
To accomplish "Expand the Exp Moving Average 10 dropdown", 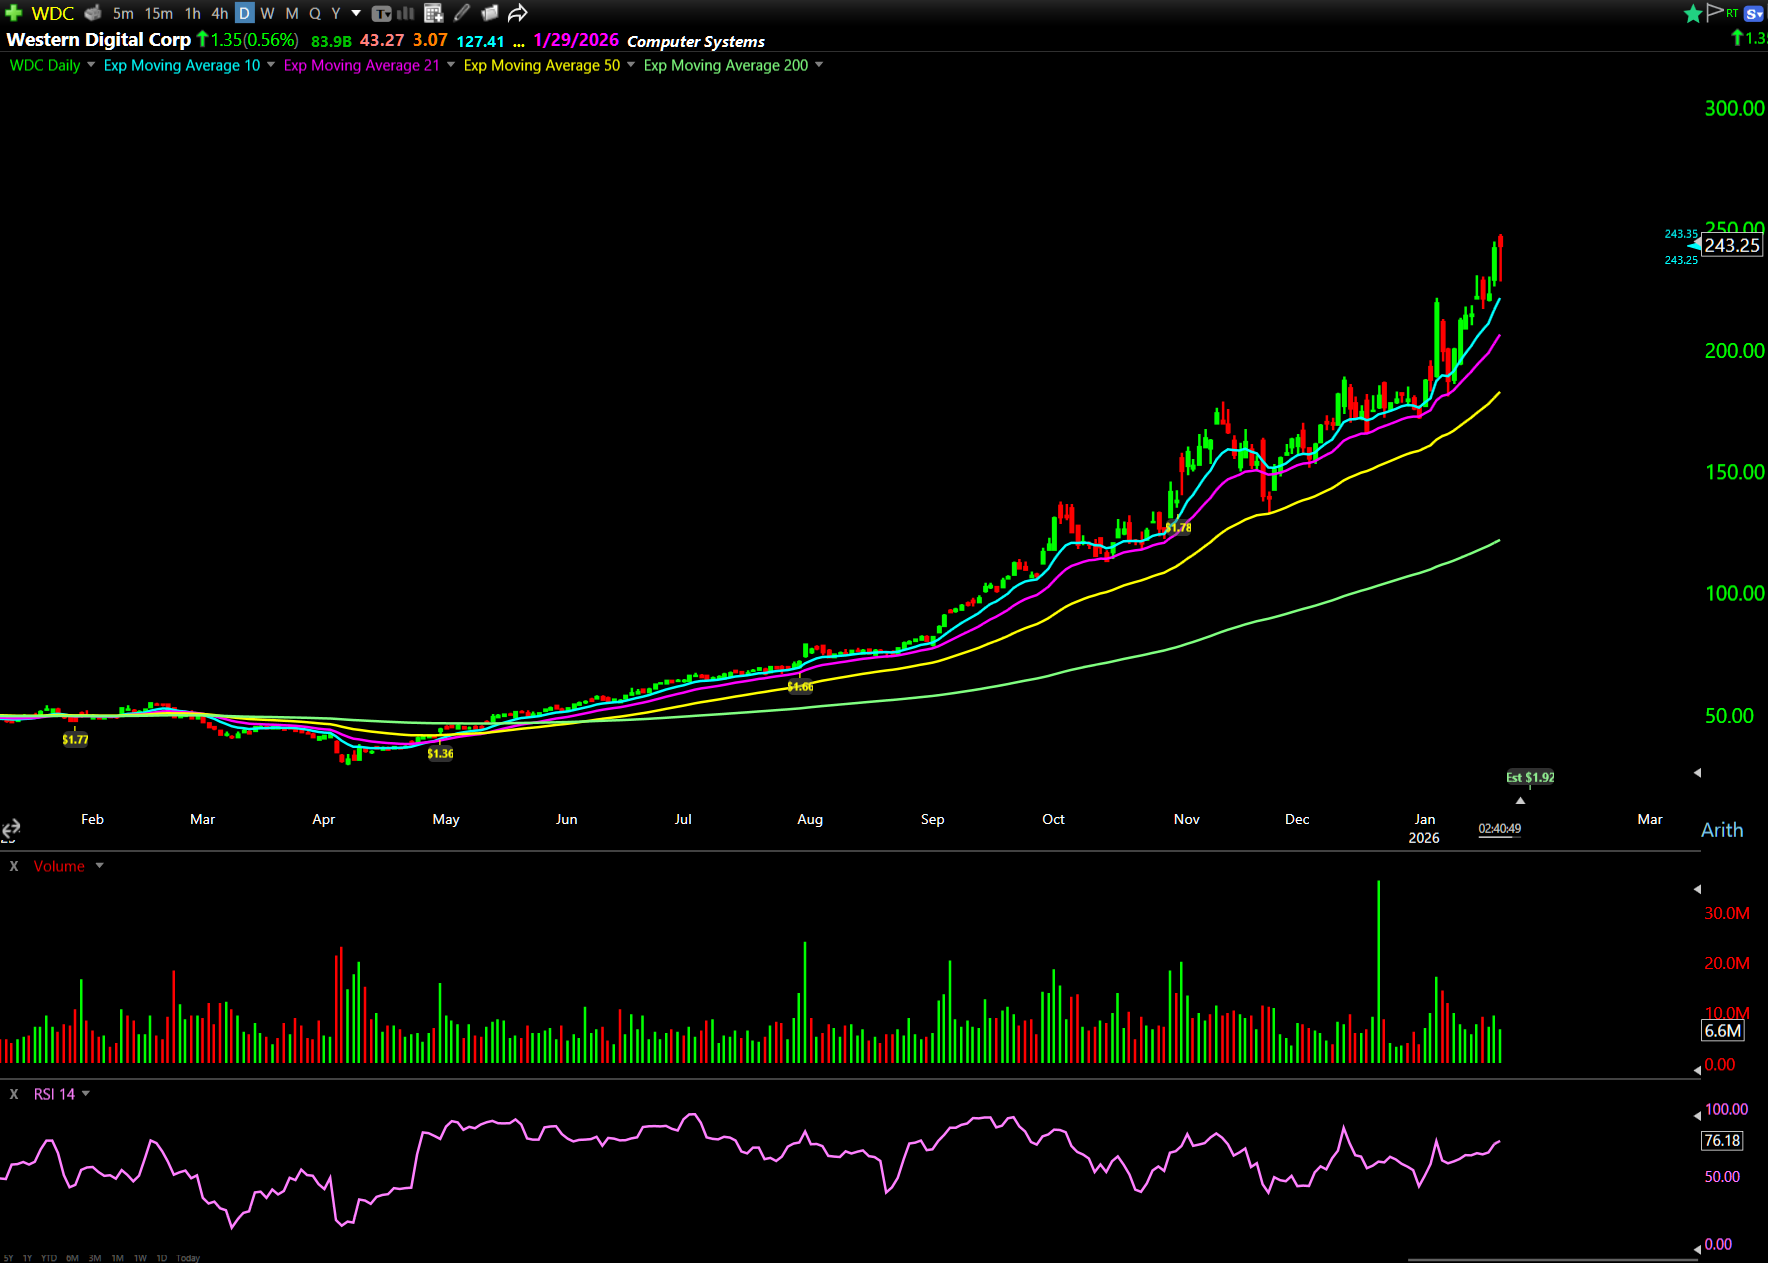I will (270, 65).
